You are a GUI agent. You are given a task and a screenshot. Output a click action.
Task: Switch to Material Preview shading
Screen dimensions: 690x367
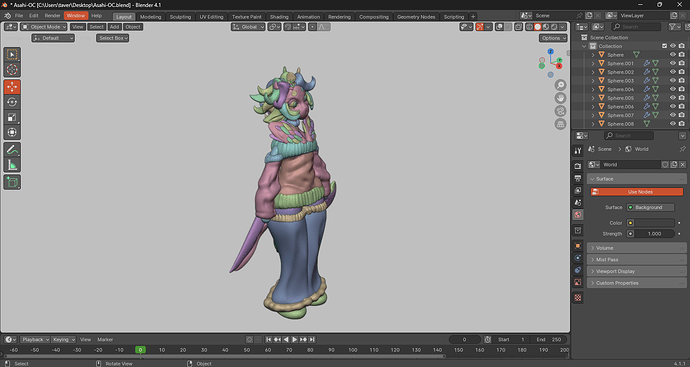click(546, 27)
